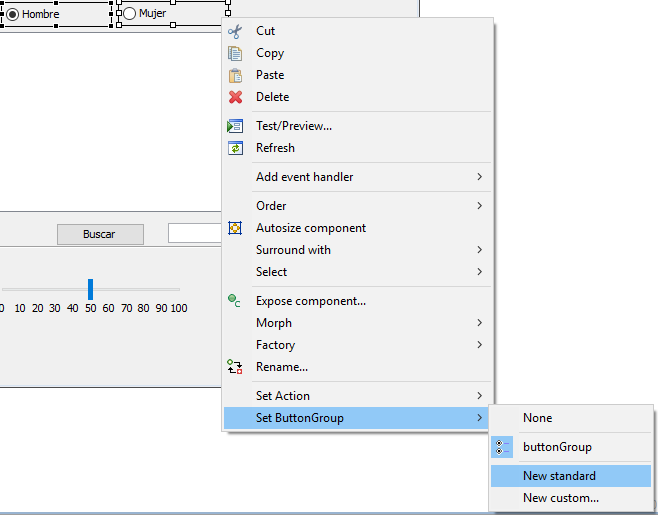Choose New standard button group
The width and height of the screenshot is (658, 515).
pyautogui.click(x=559, y=476)
